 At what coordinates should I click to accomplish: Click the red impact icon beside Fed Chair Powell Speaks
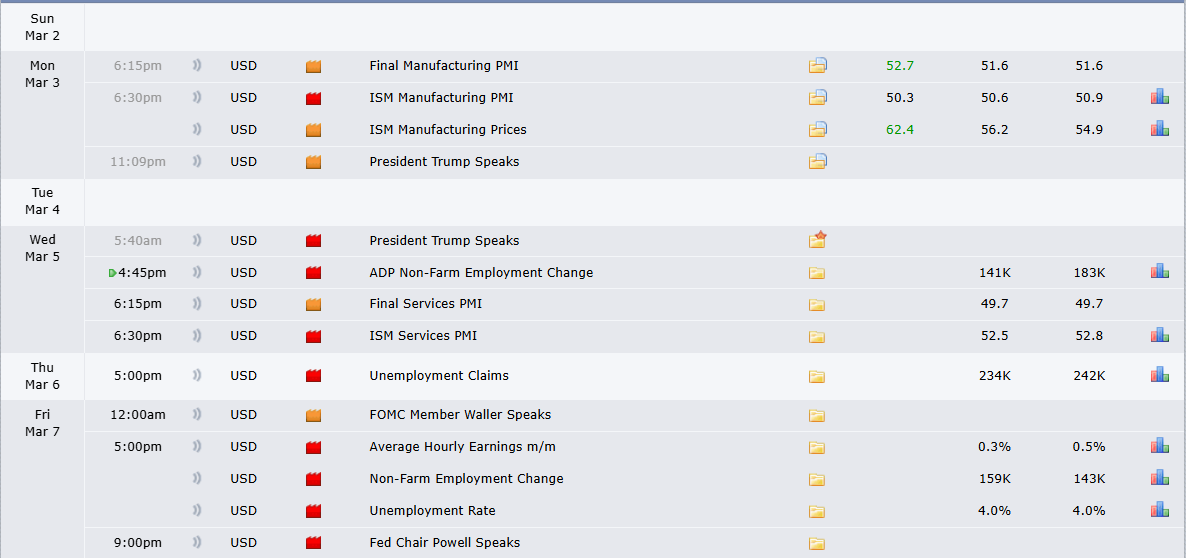click(x=313, y=543)
